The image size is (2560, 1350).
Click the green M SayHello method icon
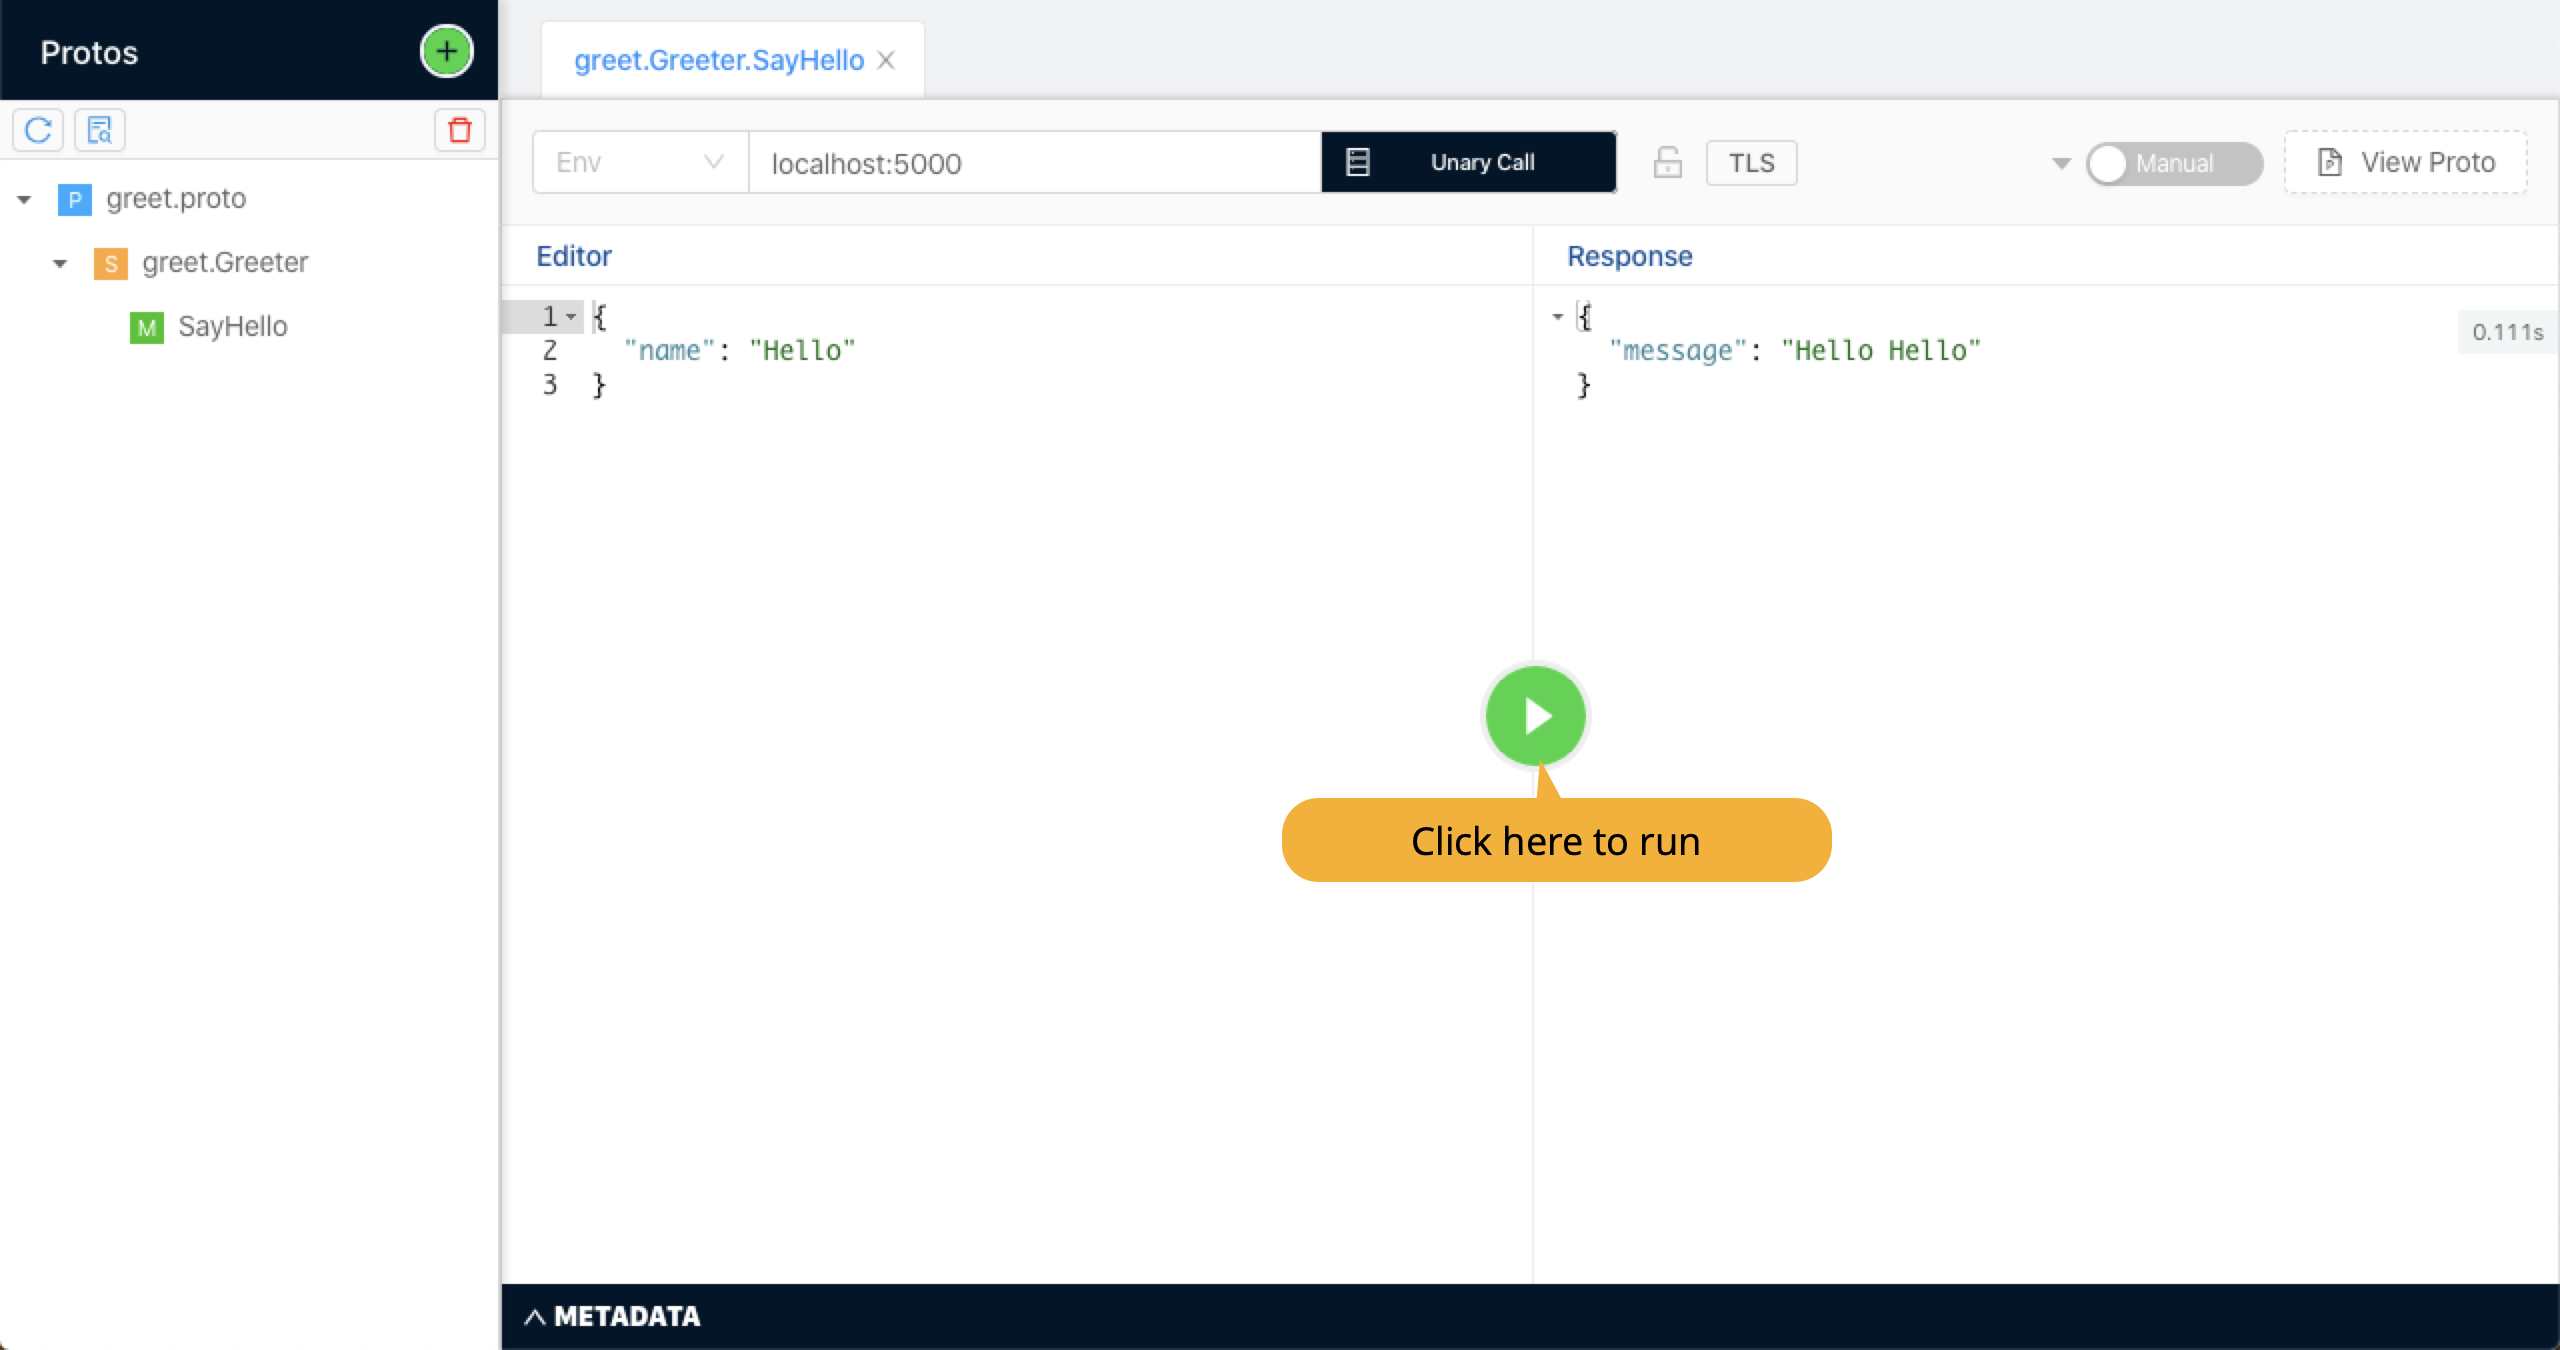tap(146, 327)
